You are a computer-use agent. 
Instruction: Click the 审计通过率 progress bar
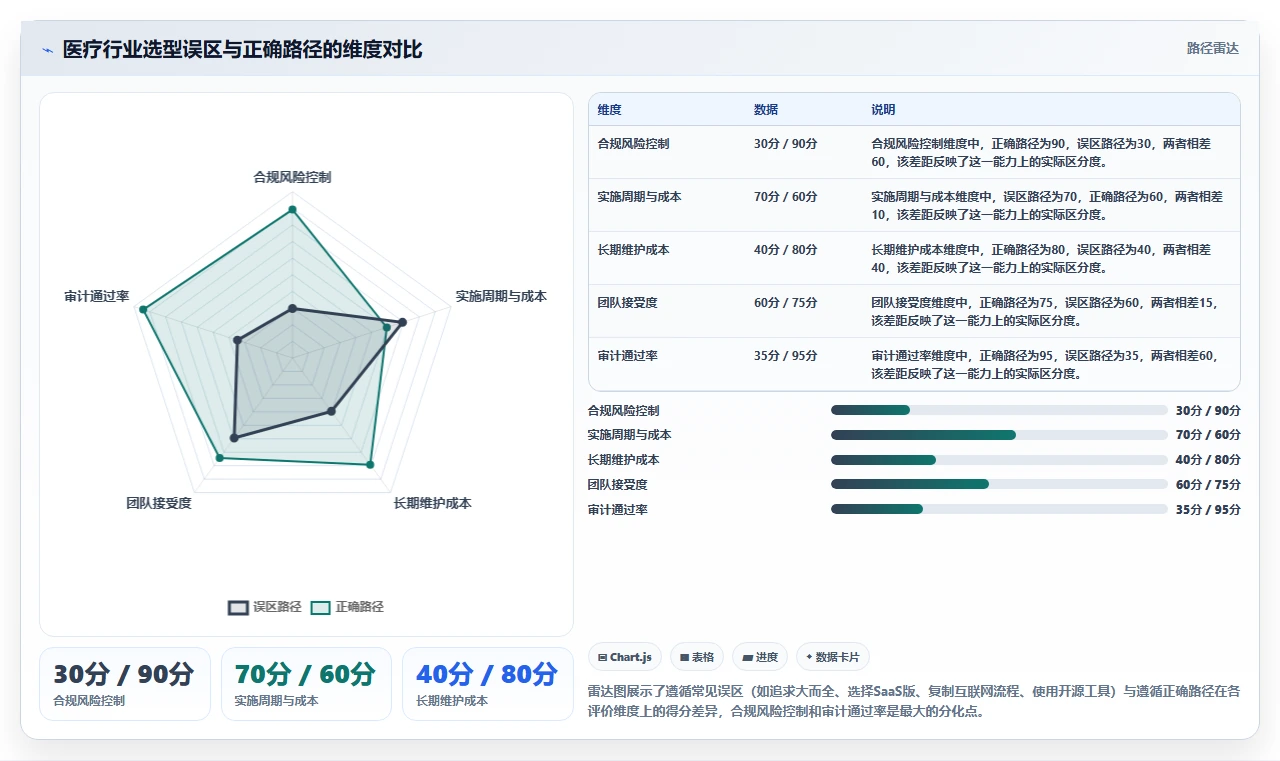point(999,509)
